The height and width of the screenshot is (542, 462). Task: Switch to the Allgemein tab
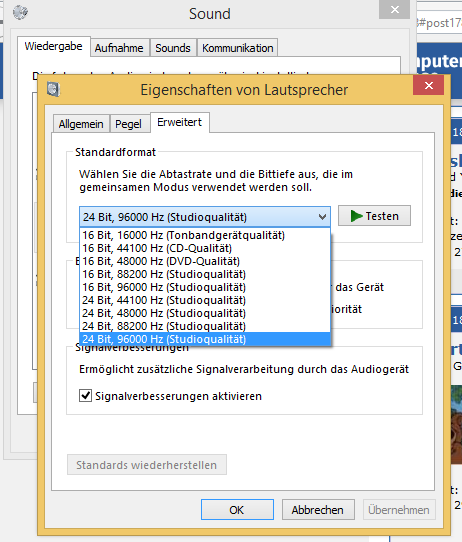tap(81, 124)
